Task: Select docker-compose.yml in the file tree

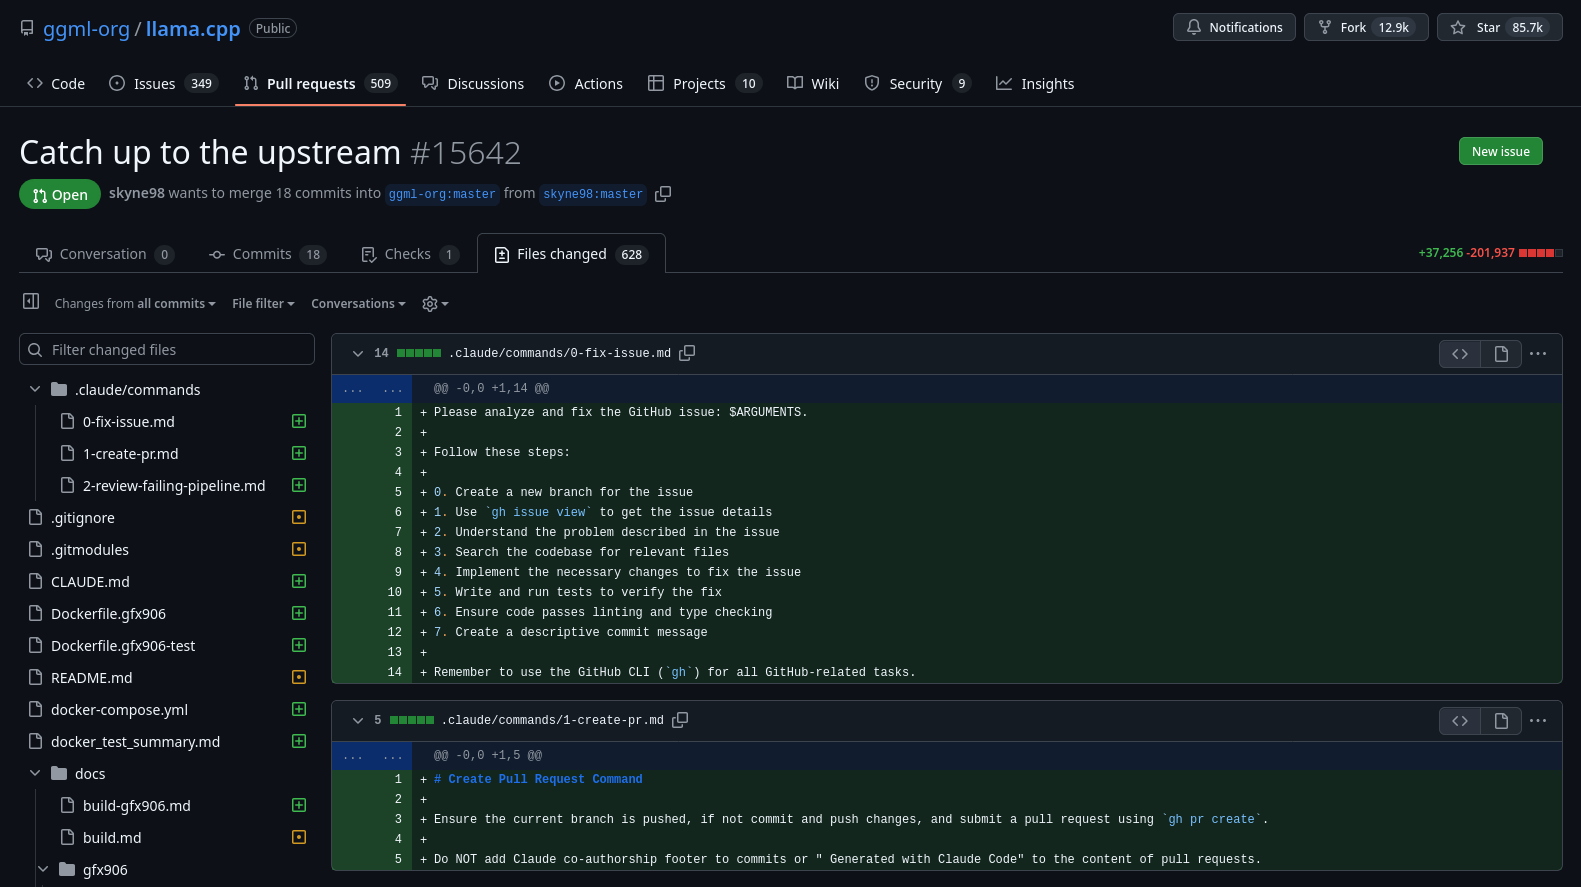Action: click(119, 710)
